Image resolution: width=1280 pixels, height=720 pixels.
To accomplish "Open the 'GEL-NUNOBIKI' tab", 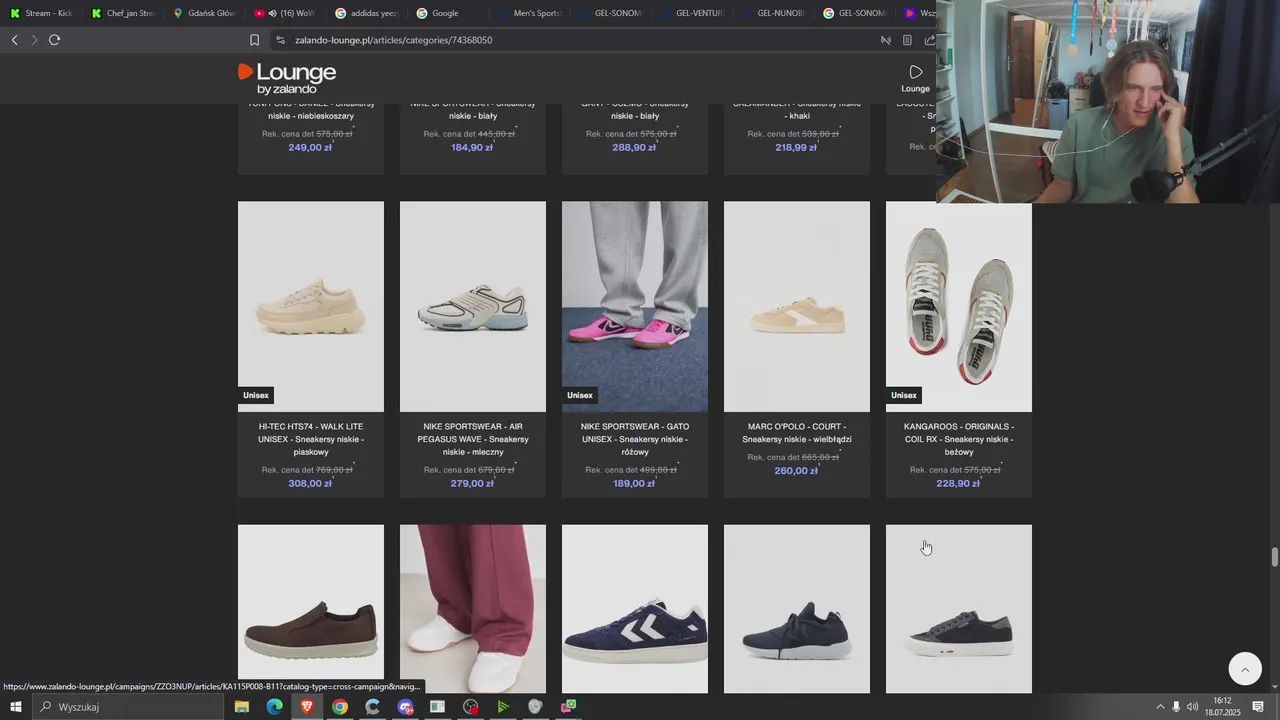I will tap(774, 13).
